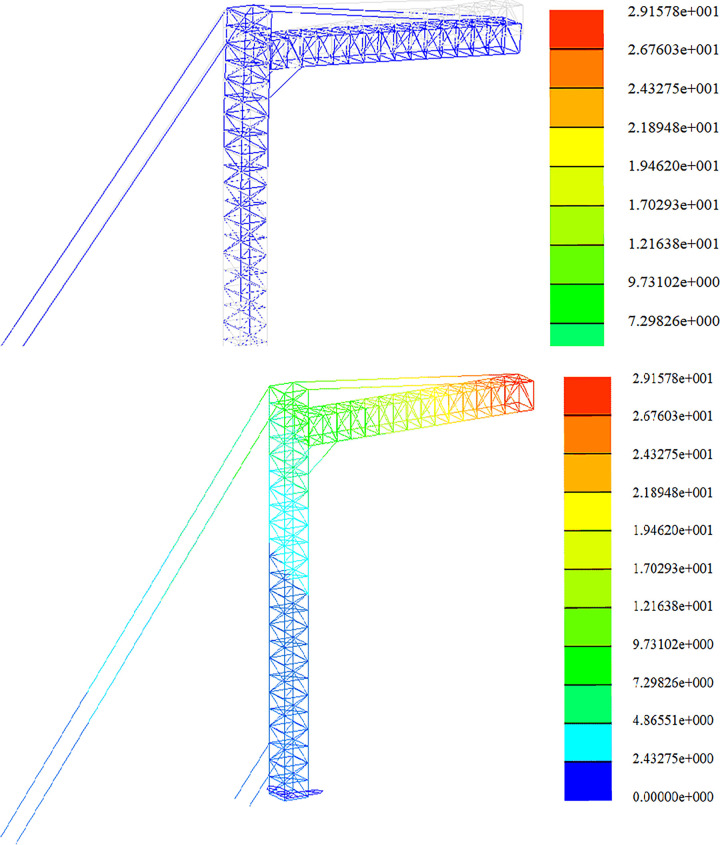Click the 0.00000e+000 legend value
The width and height of the screenshot is (720, 845).
pyautogui.click(x=673, y=796)
